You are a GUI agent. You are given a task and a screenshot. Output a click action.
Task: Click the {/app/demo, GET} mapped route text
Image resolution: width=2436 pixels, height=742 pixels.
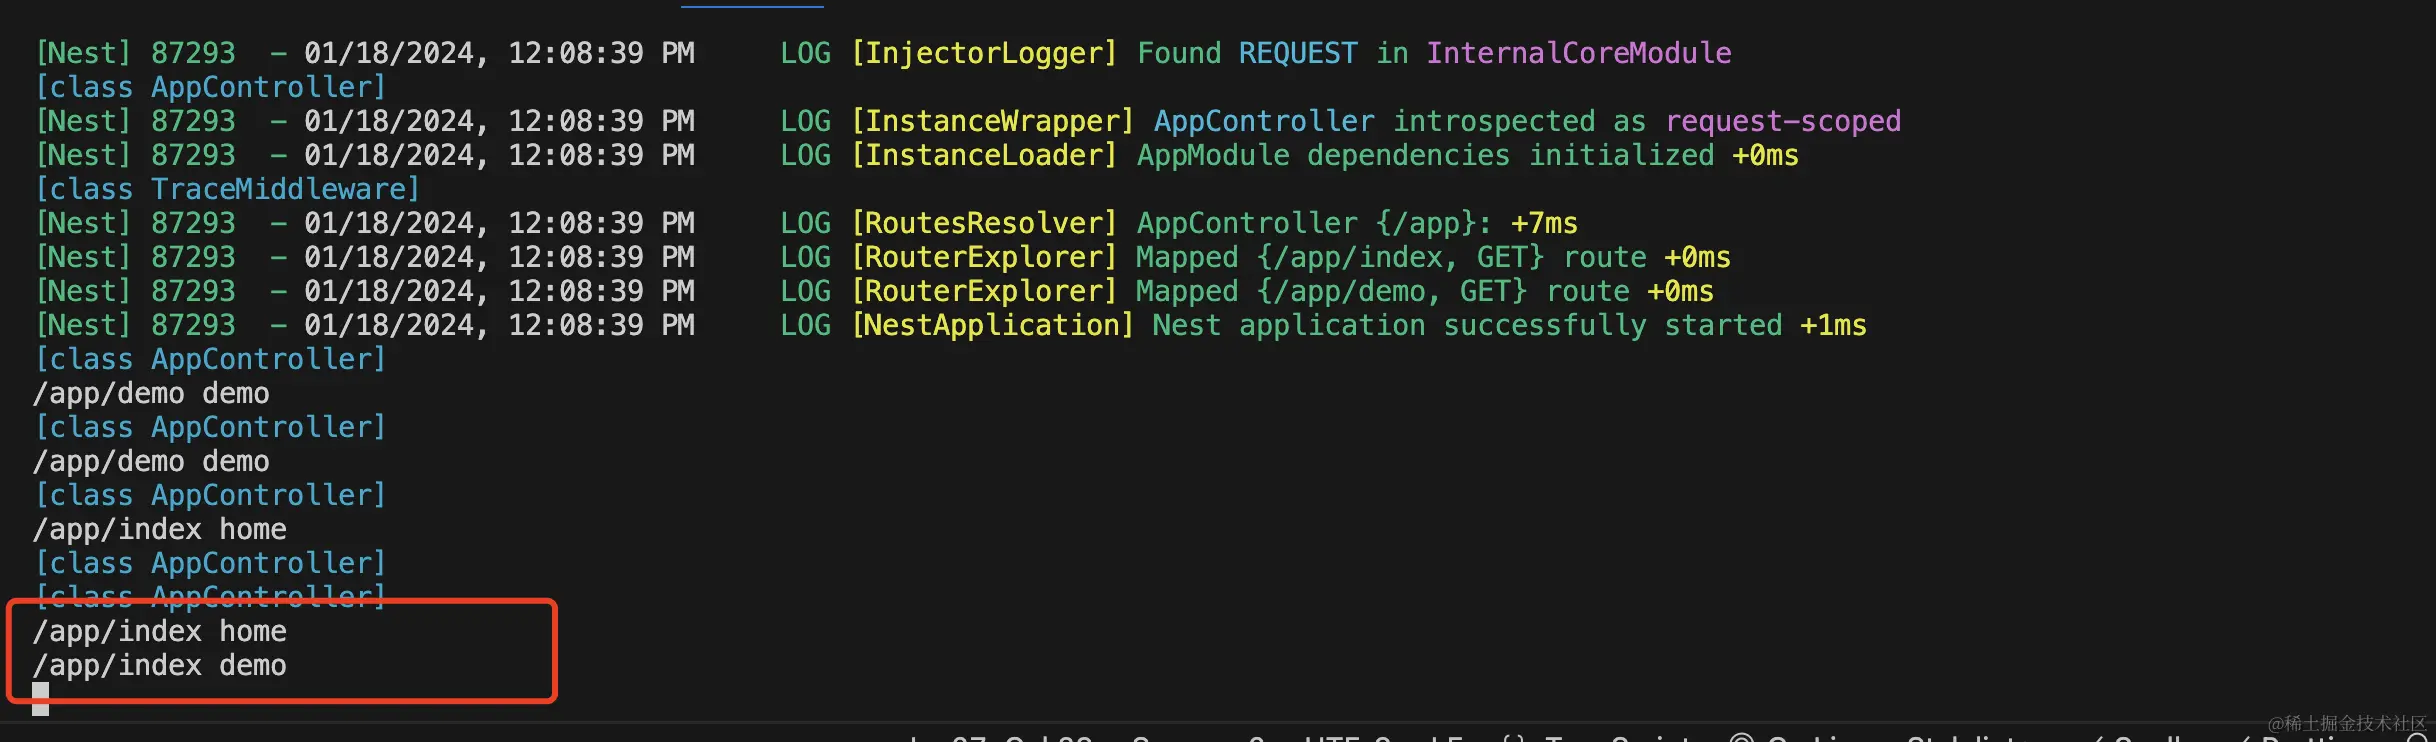tap(1391, 291)
